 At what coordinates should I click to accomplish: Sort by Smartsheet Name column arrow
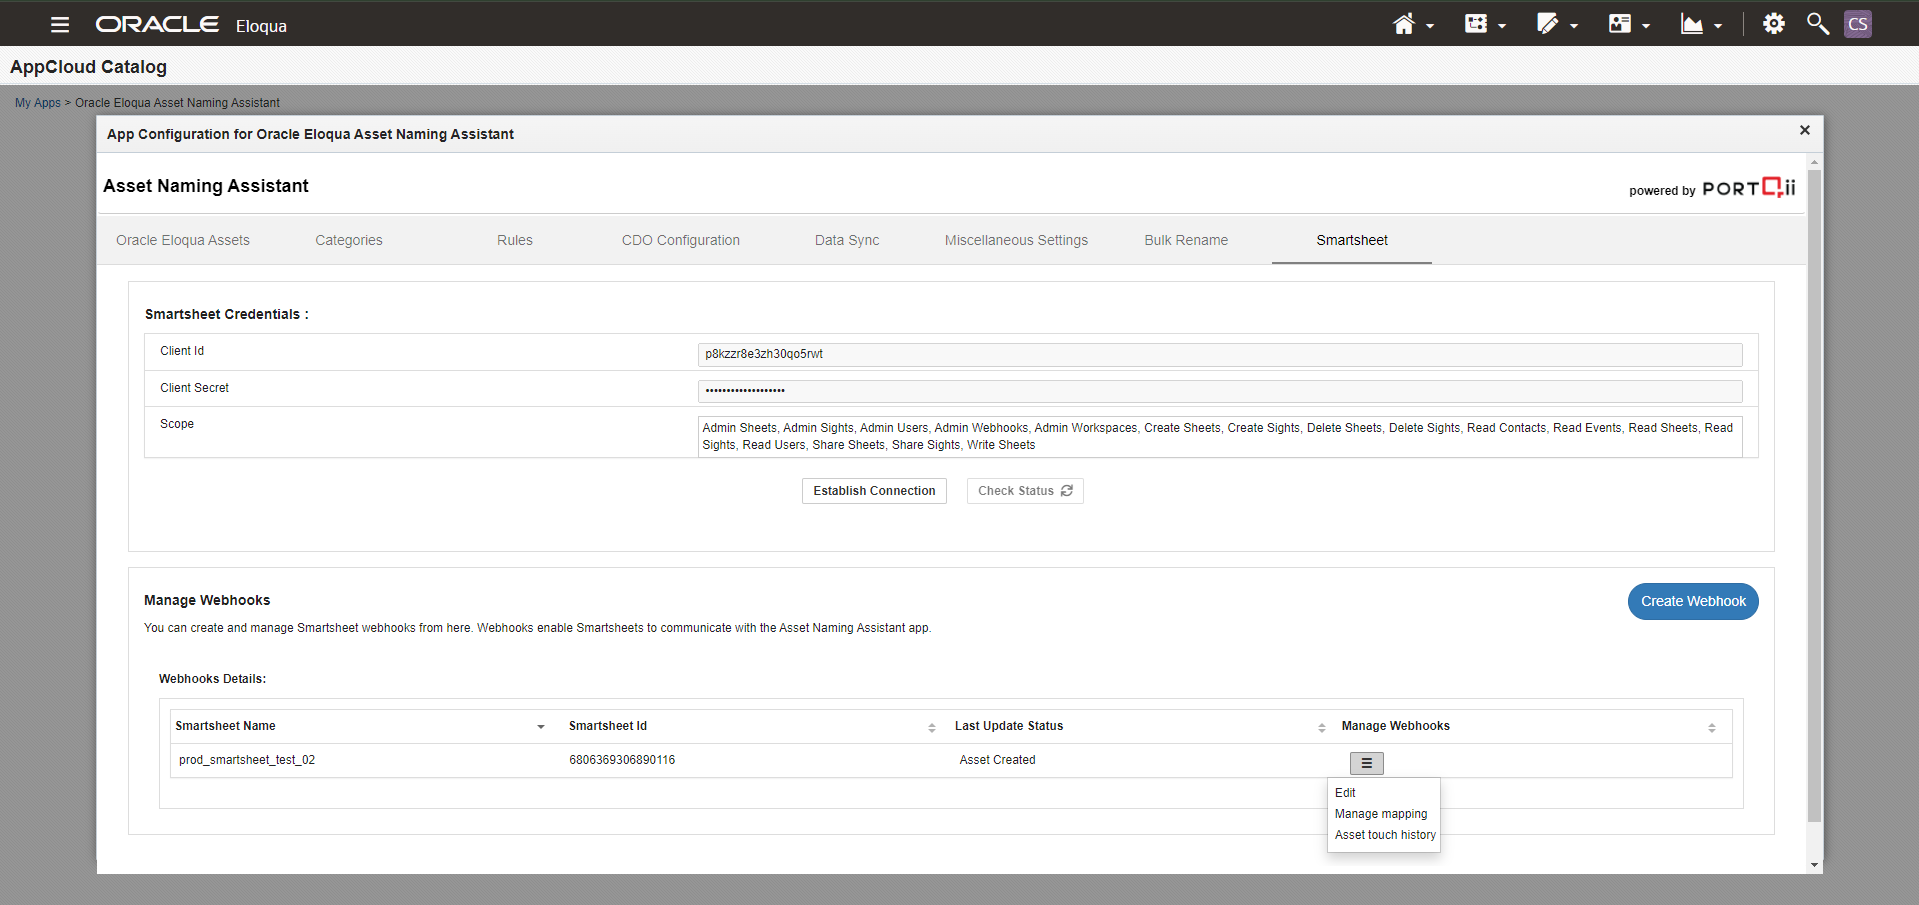tap(540, 727)
